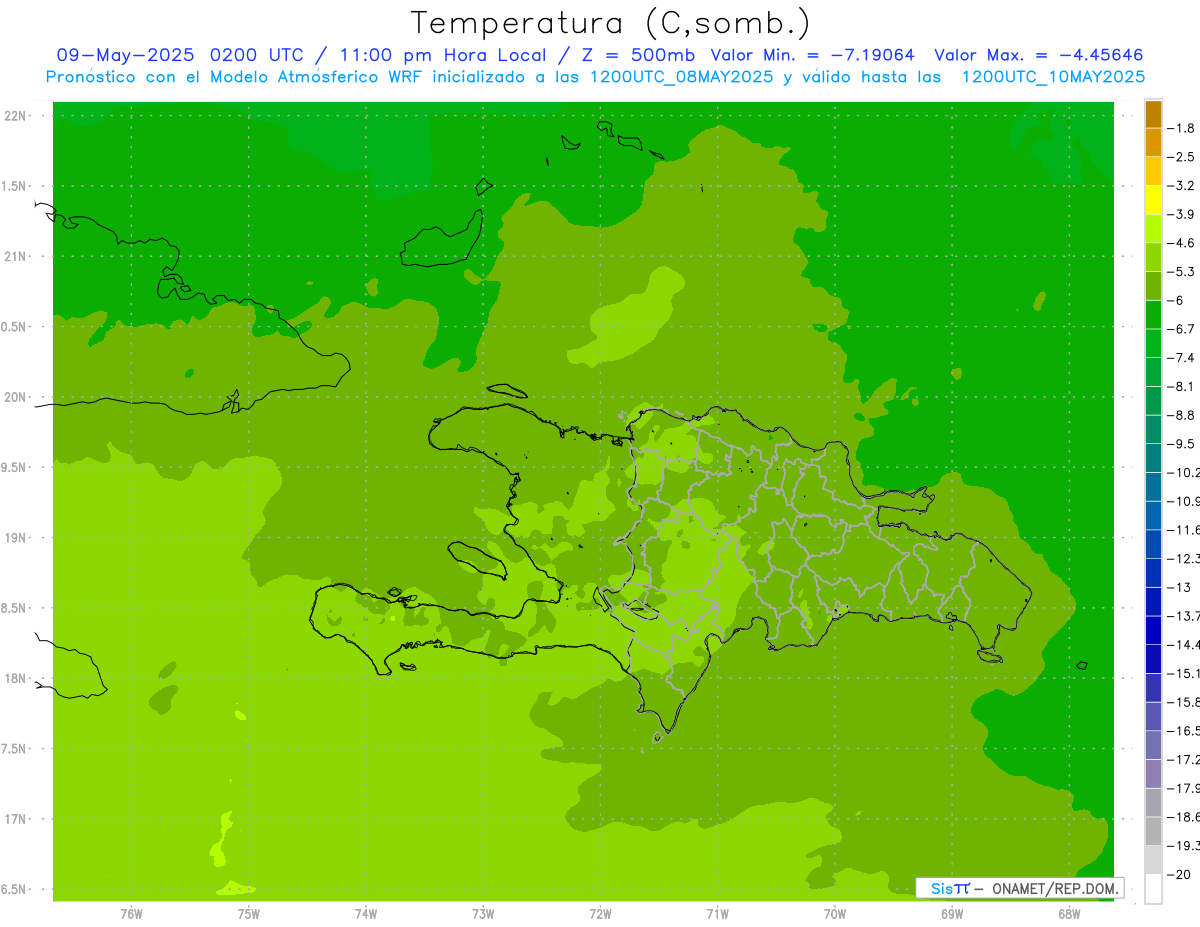Click the '-2.5' colorbar value

pyautogui.click(x=1183, y=157)
